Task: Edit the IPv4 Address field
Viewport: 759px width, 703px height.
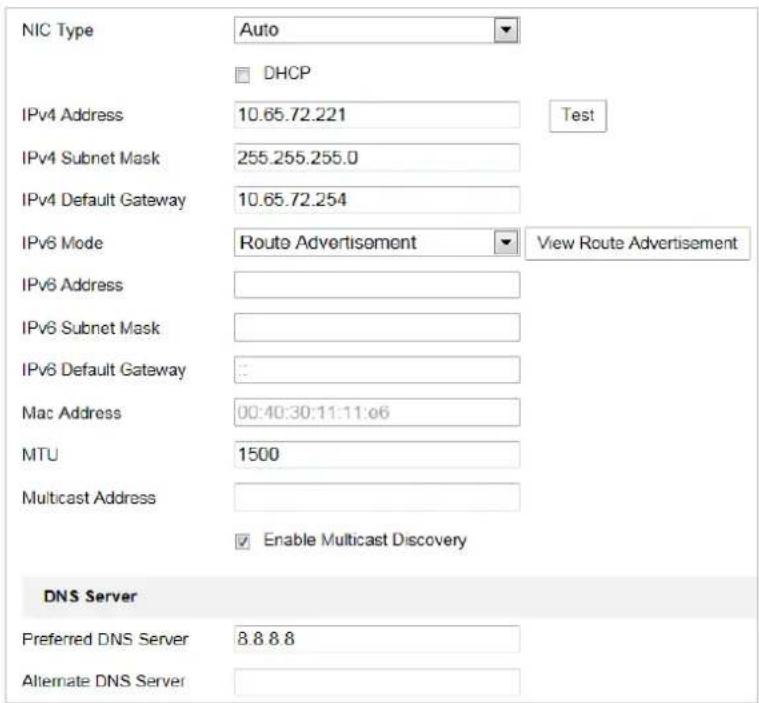Action: [x=377, y=115]
